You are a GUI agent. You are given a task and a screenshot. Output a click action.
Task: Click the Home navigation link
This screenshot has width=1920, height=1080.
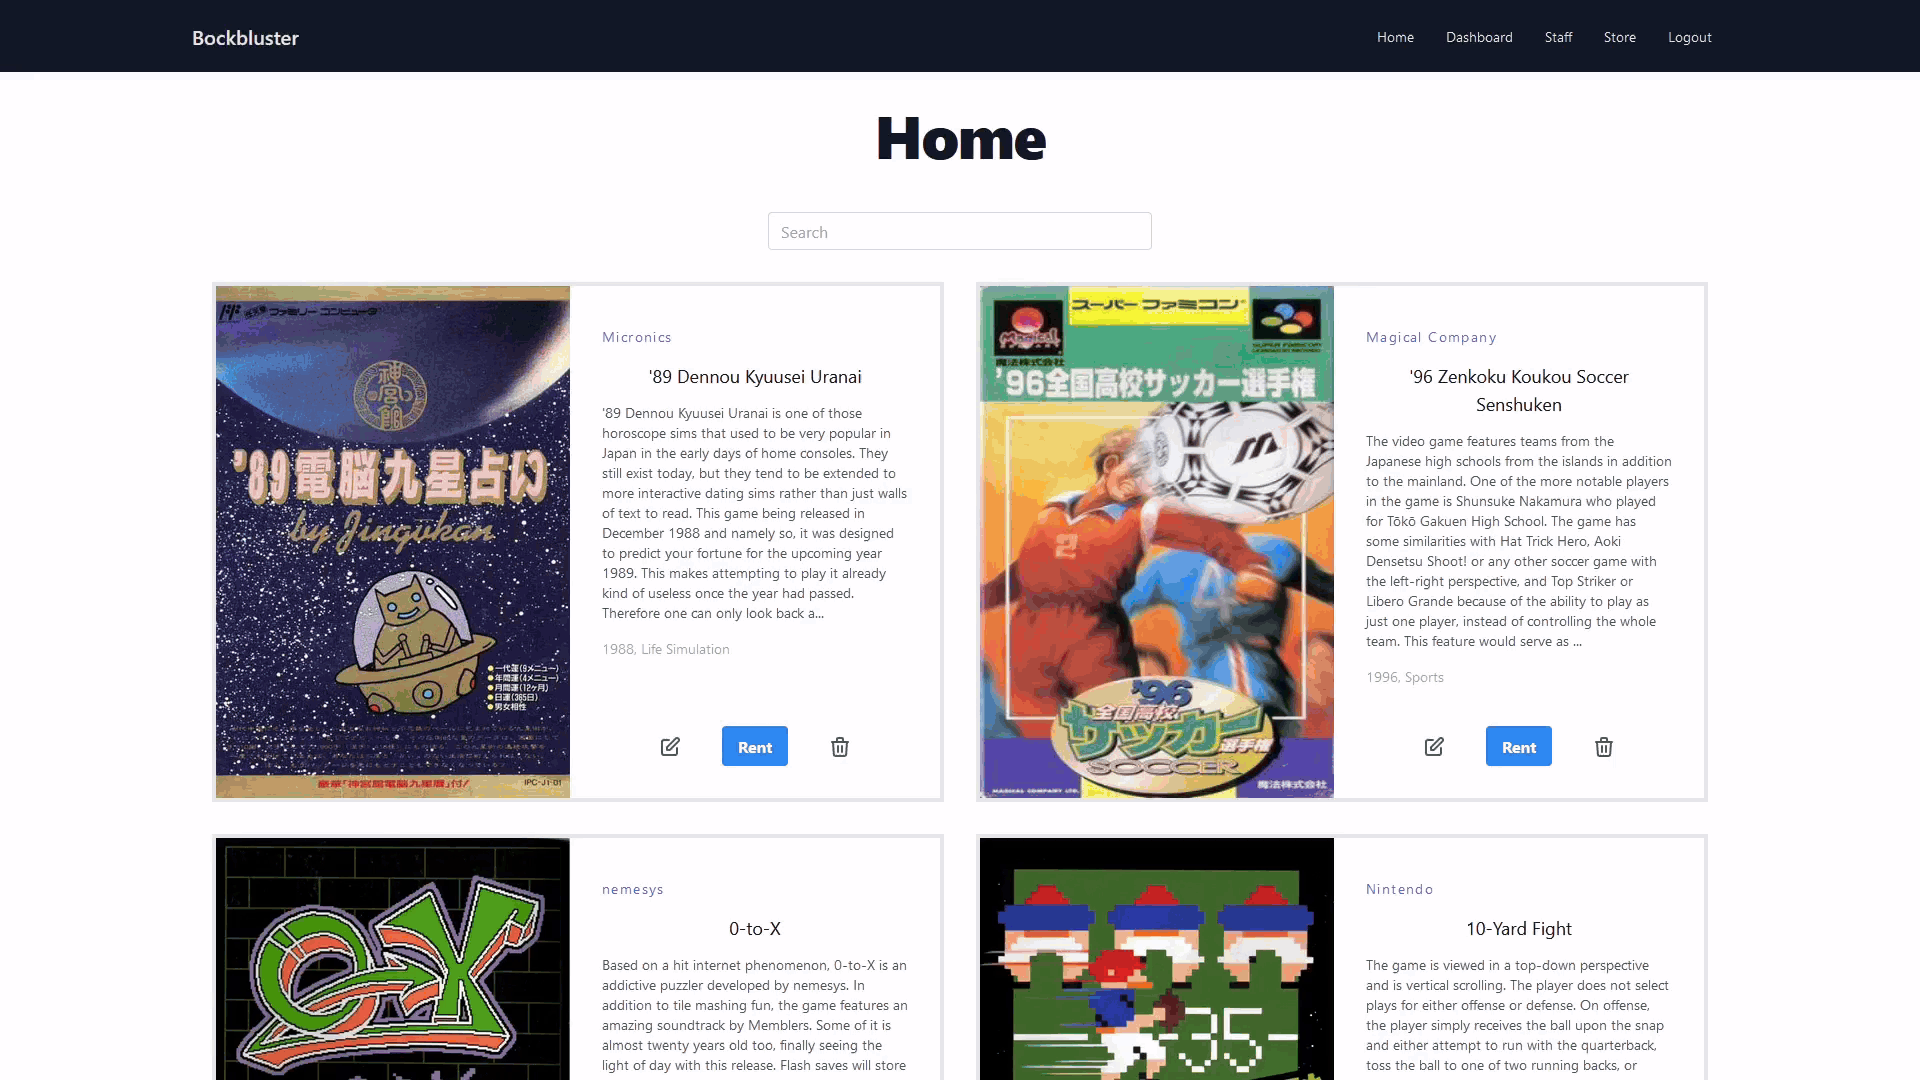[x=1395, y=36]
